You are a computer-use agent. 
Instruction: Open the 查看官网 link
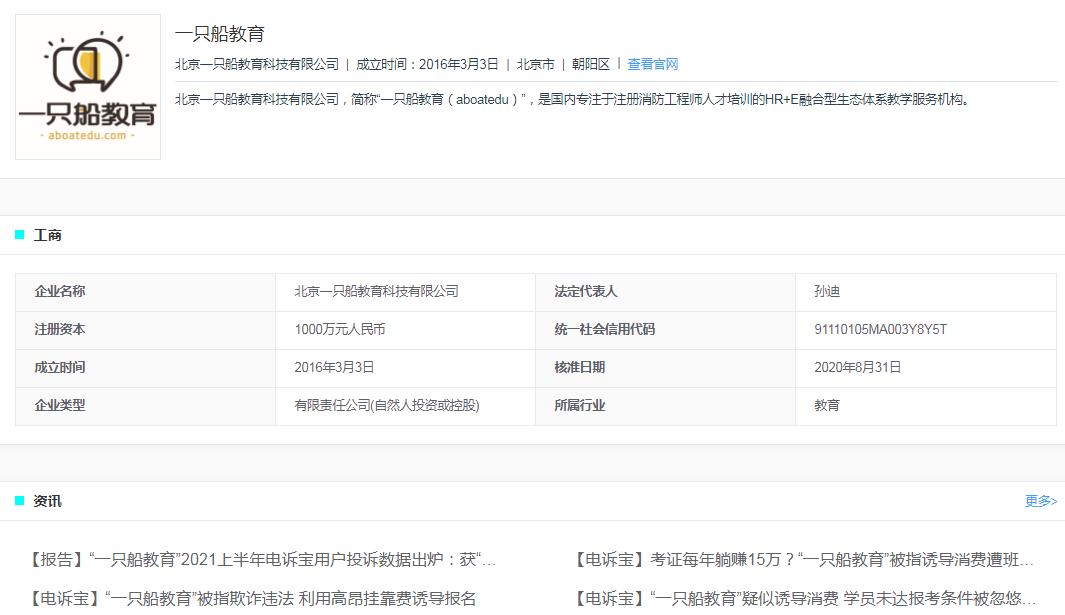(x=652, y=63)
